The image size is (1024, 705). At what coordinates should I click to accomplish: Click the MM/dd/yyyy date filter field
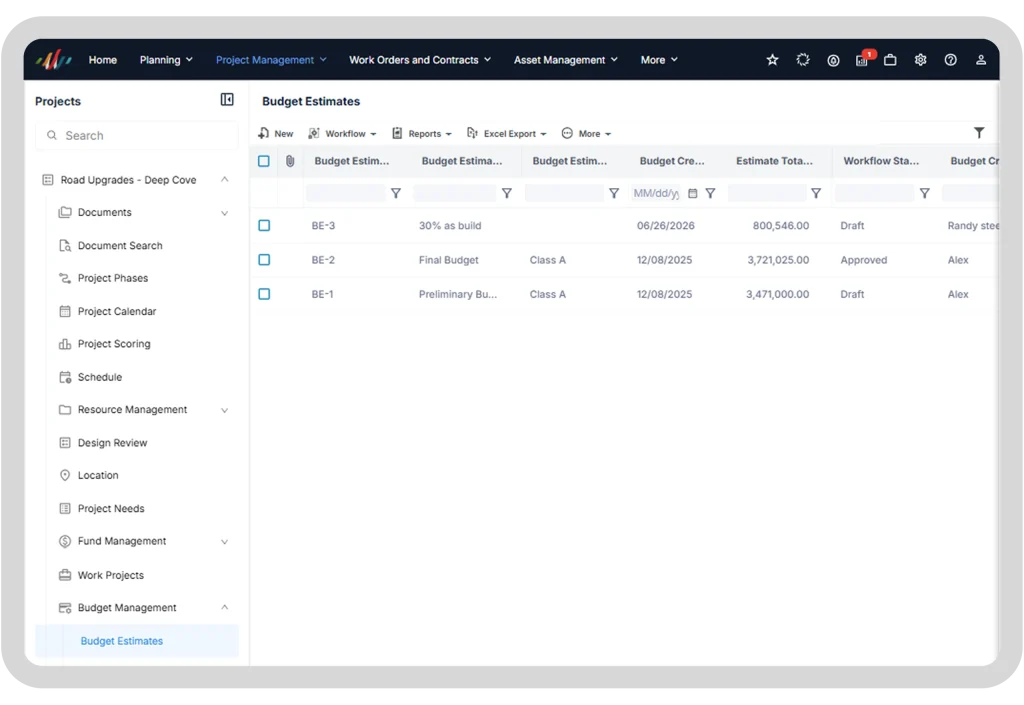click(x=656, y=193)
